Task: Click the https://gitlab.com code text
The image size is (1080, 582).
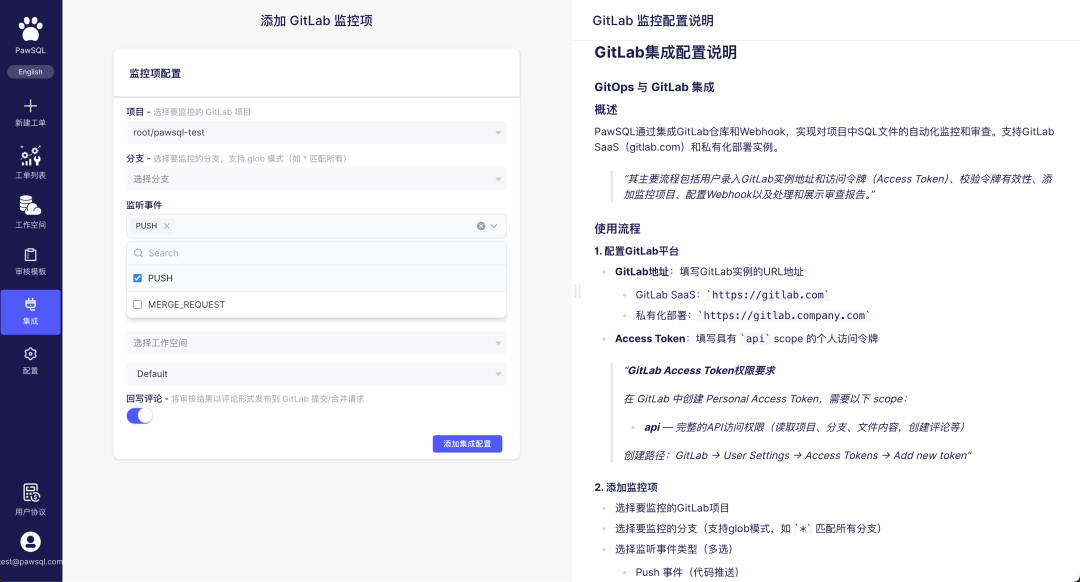Action: 768,295
